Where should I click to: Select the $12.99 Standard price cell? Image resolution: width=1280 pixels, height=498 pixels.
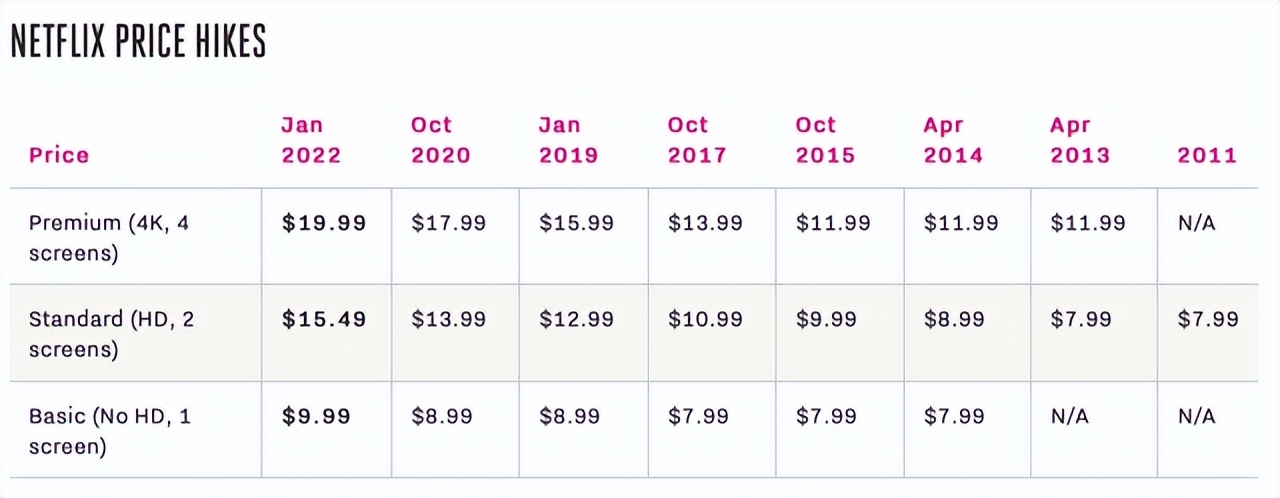pos(577,319)
